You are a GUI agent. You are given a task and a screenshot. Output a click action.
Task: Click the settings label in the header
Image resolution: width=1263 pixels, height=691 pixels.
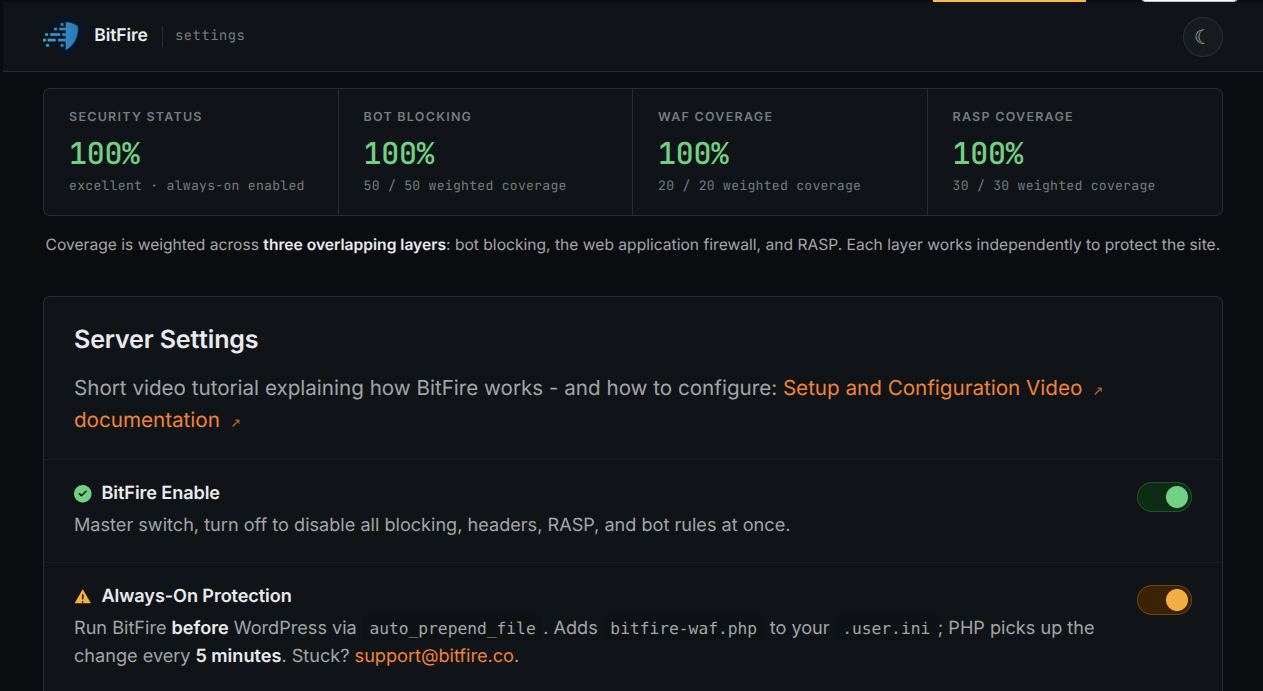point(210,35)
